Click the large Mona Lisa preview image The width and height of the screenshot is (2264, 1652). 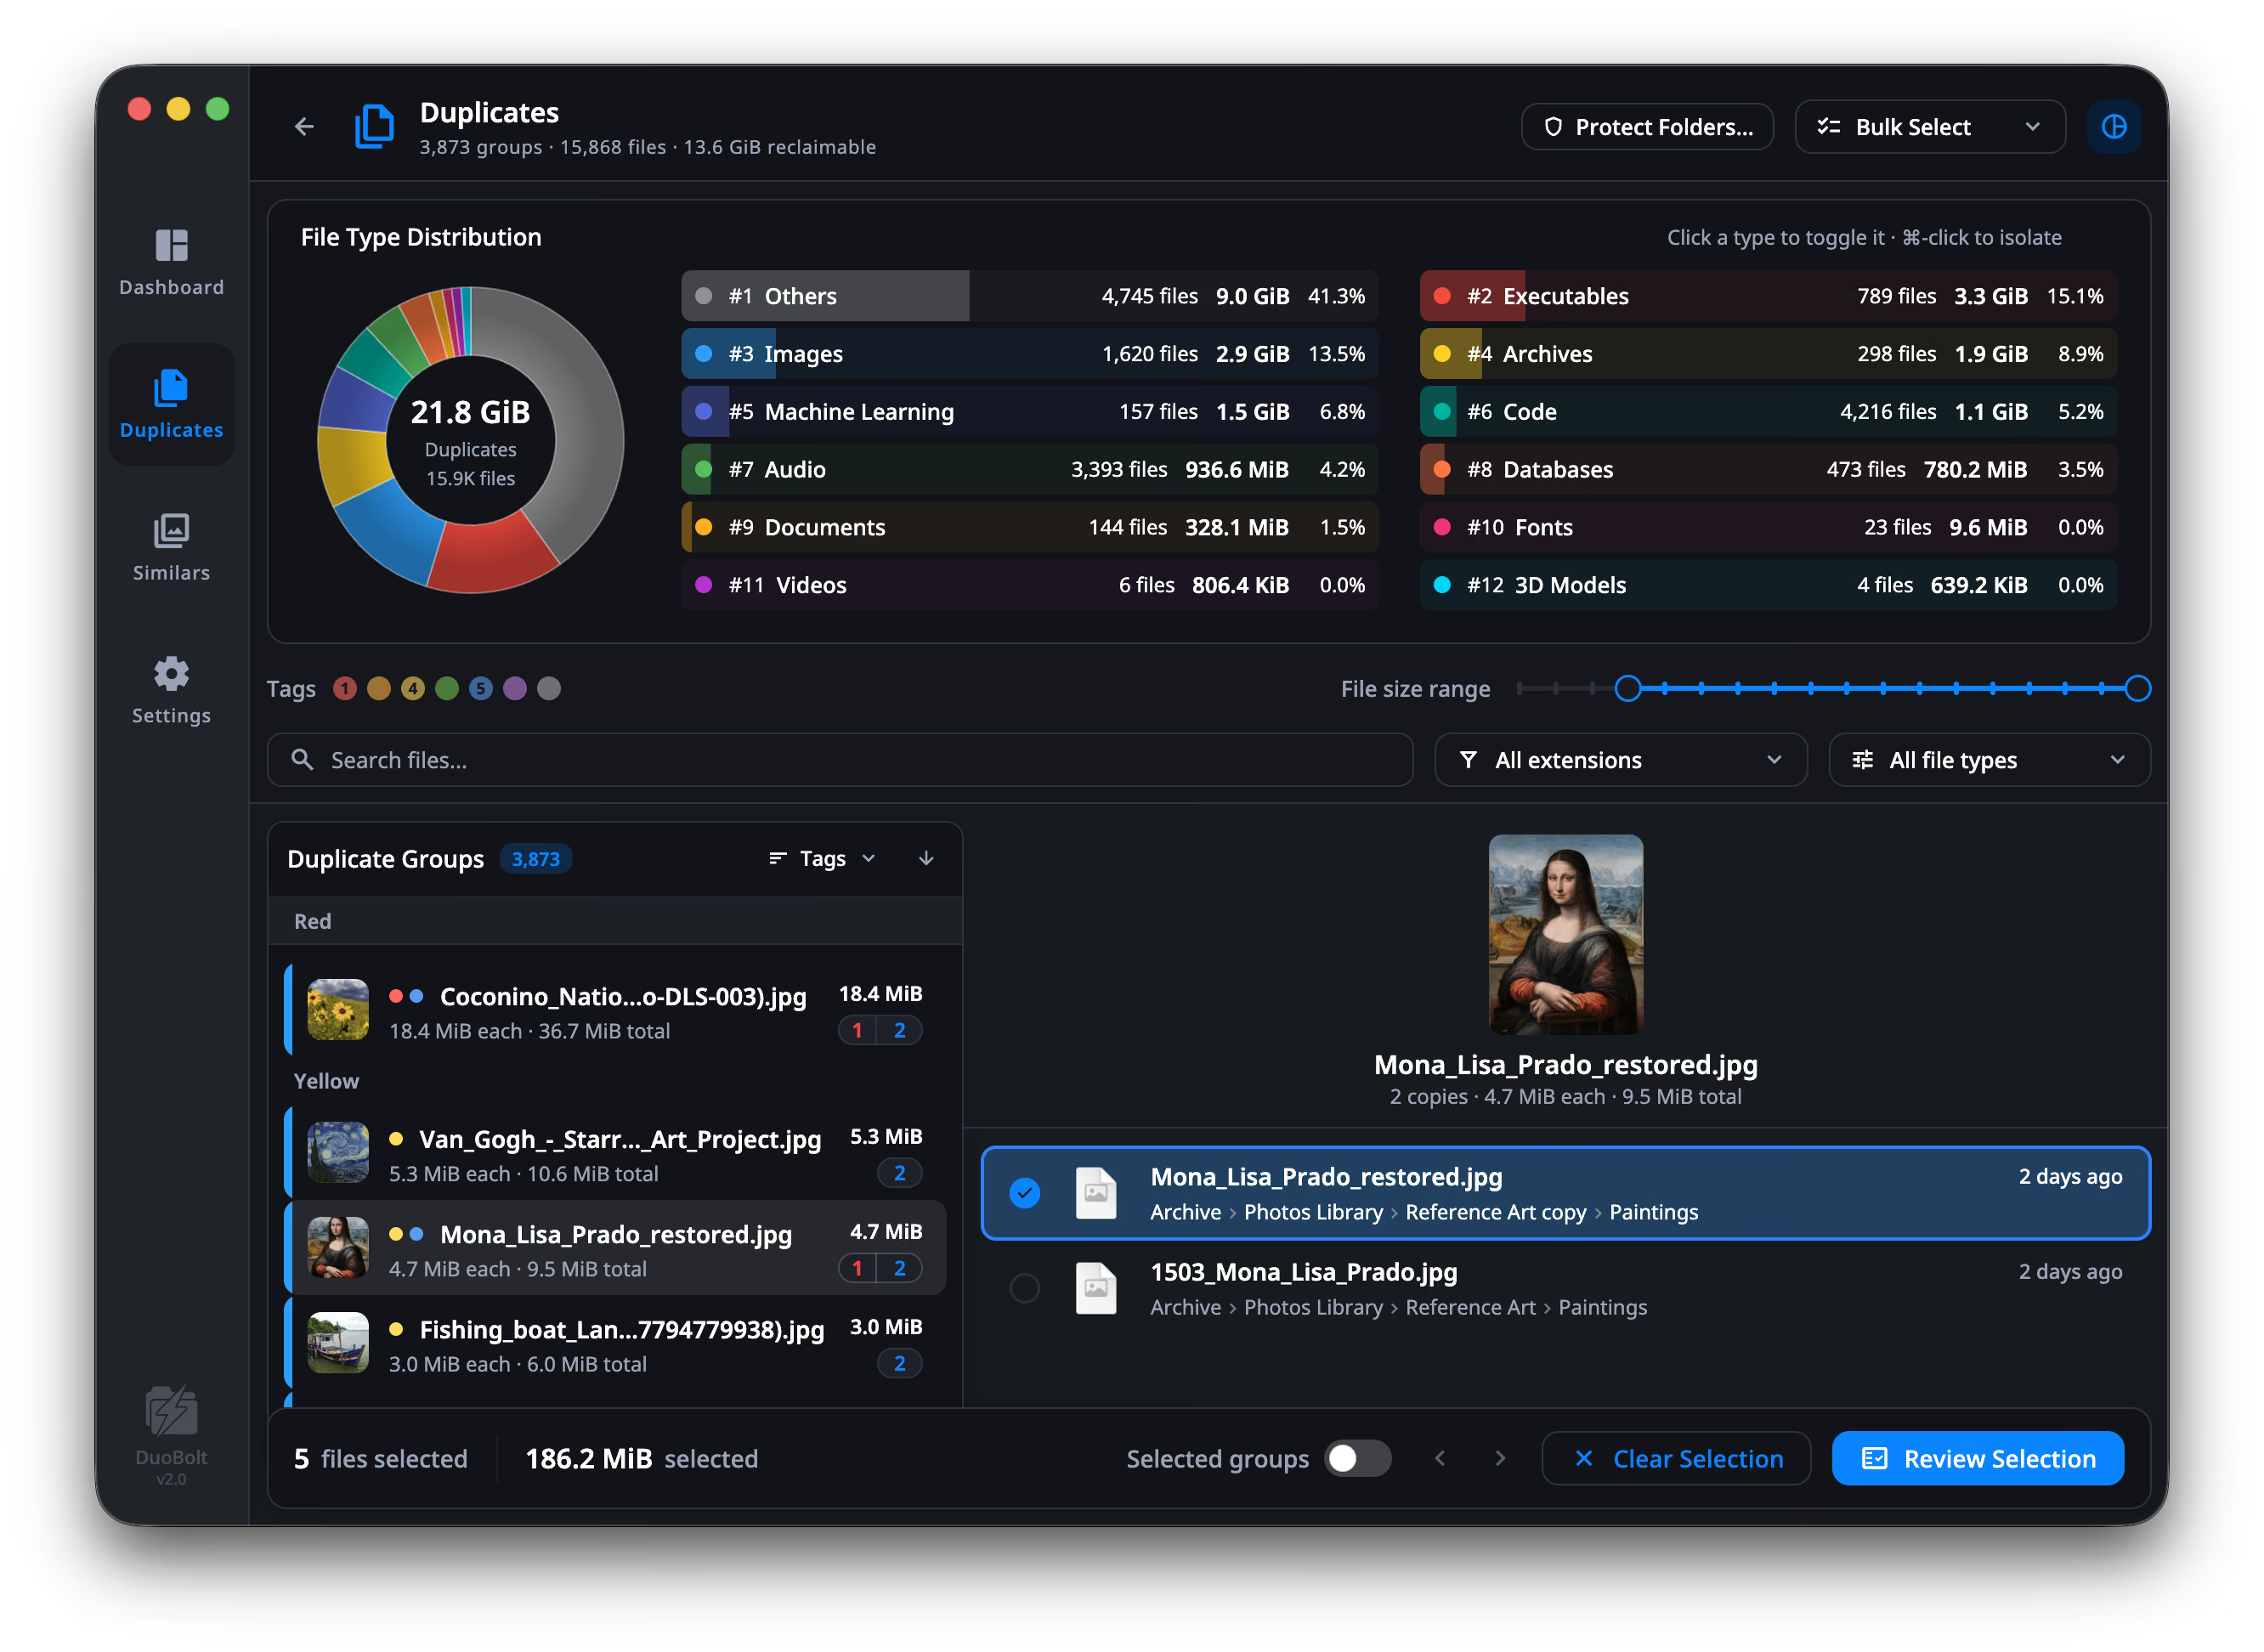click(x=1565, y=934)
